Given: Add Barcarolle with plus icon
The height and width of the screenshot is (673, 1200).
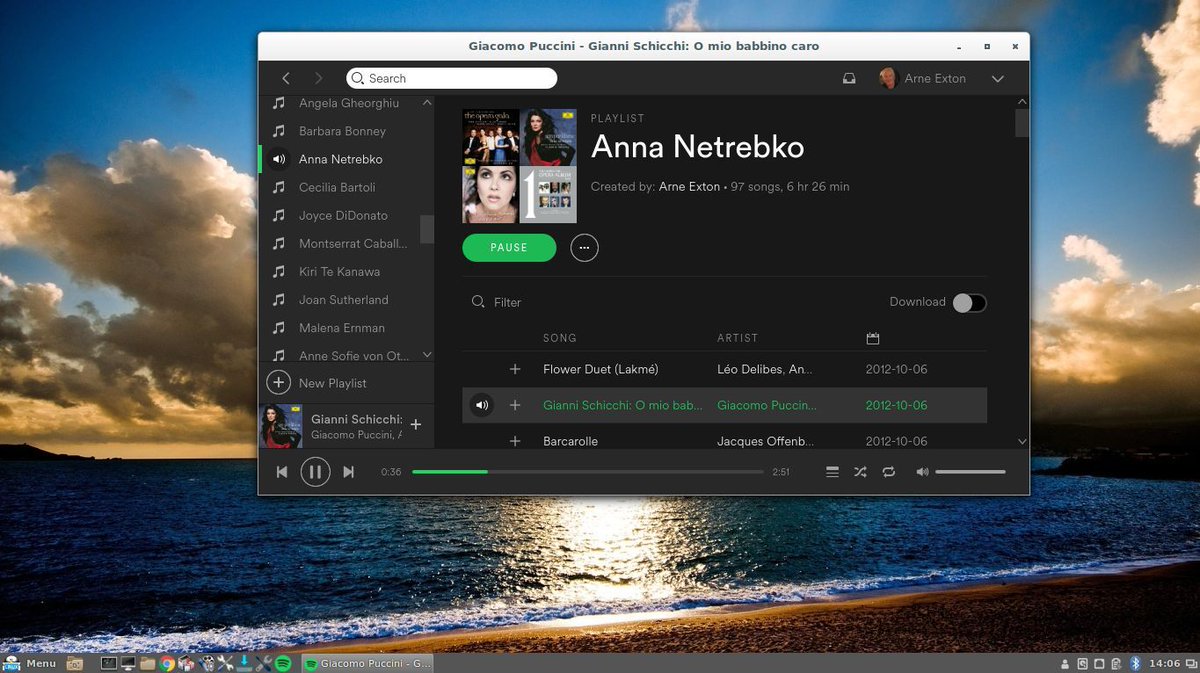Looking at the screenshot, I should tap(515, 441).
